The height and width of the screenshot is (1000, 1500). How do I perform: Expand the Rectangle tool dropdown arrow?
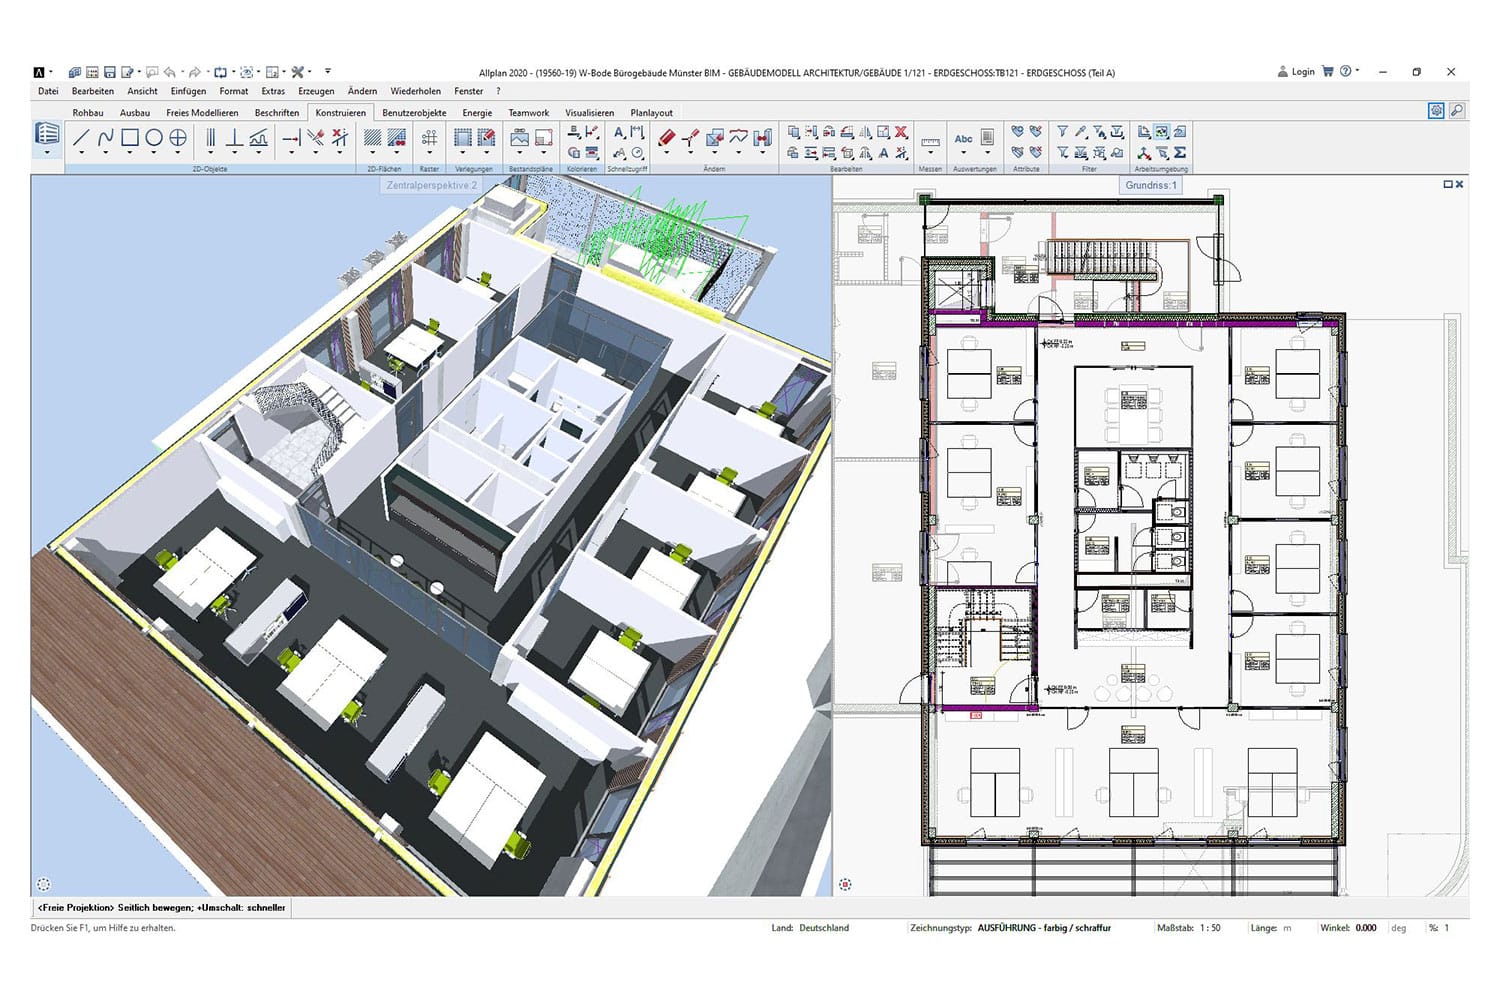(x=130, y=154)
